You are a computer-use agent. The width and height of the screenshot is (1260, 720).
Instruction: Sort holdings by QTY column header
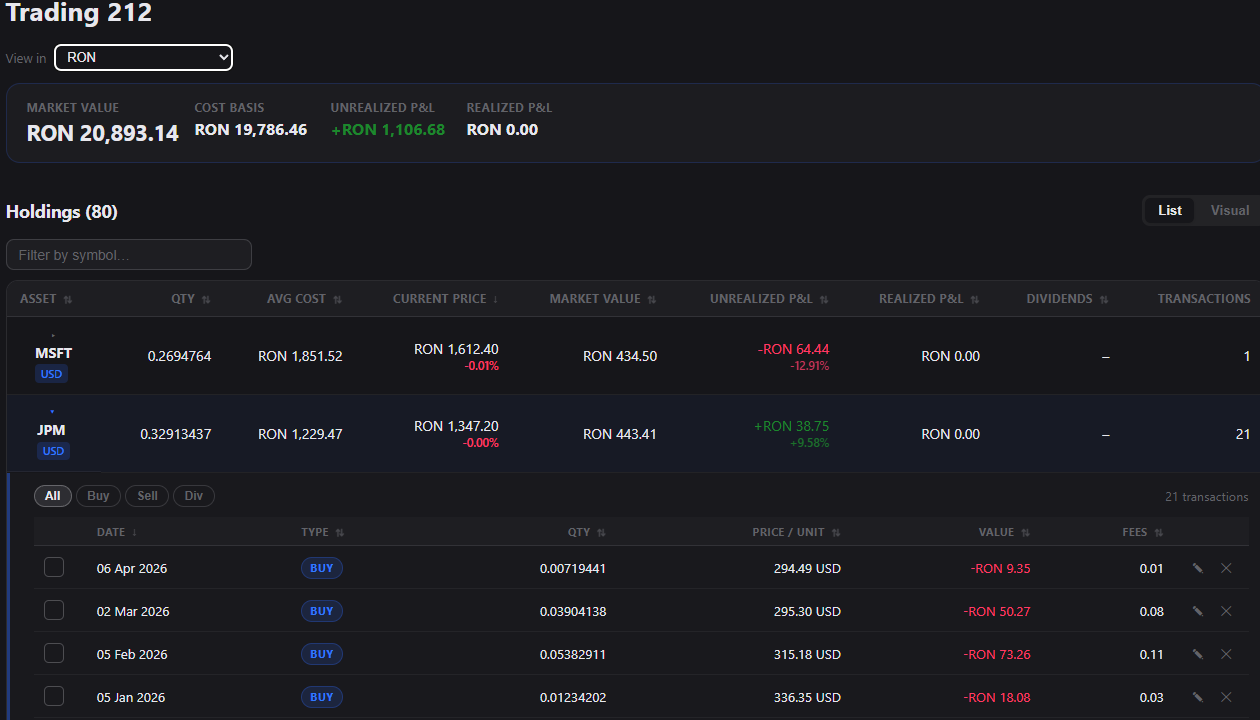pos(191,299)
